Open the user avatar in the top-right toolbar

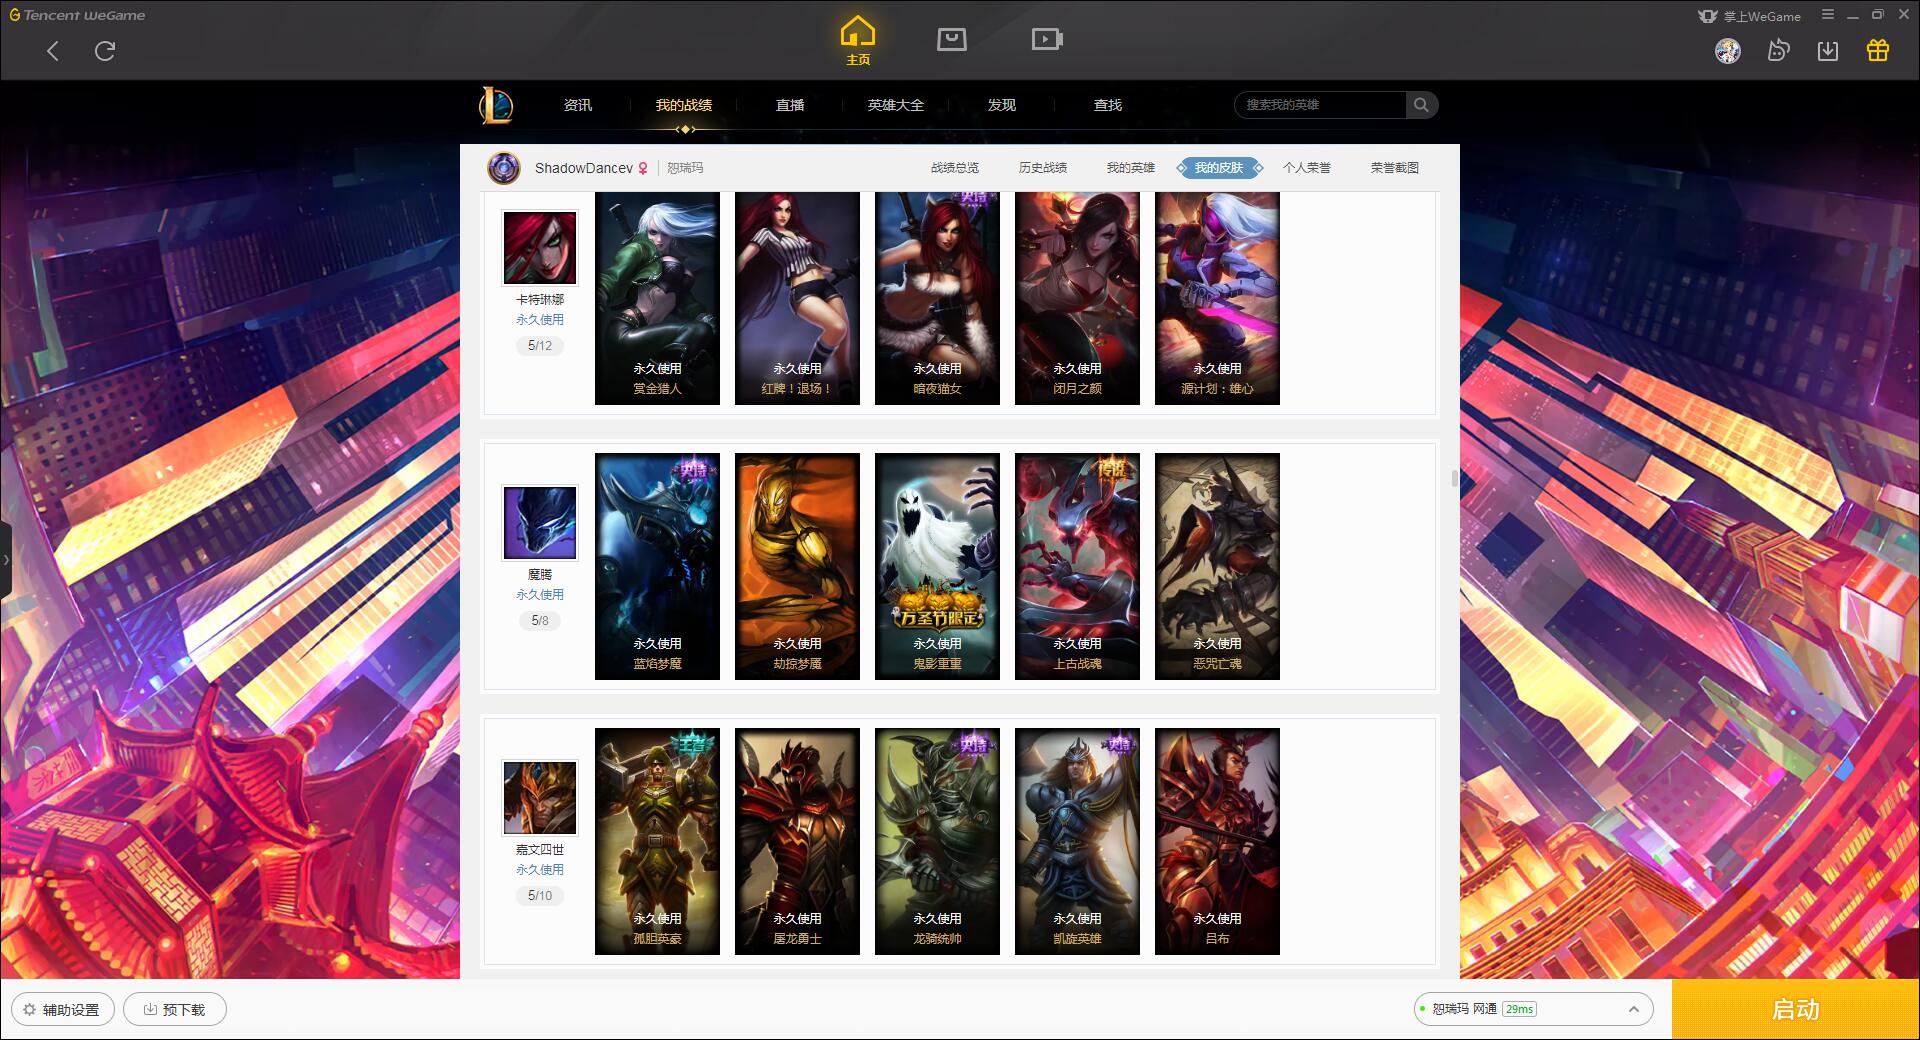1728,51
